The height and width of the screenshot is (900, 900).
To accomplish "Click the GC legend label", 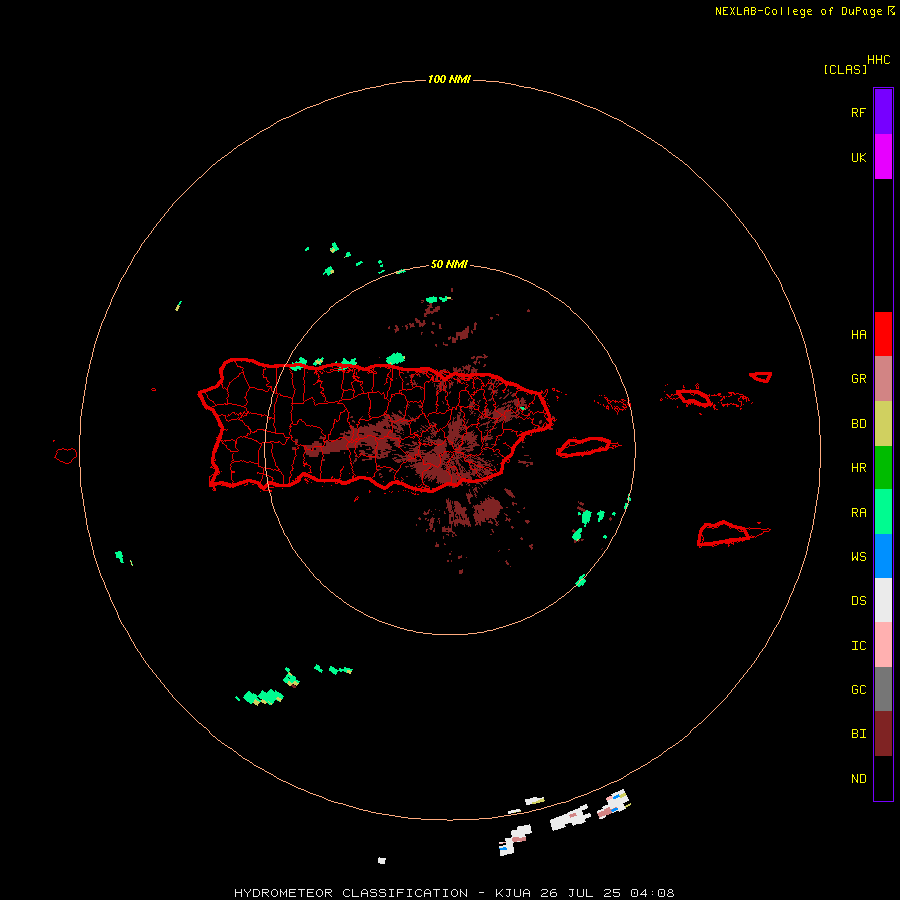I will (858, 690).
